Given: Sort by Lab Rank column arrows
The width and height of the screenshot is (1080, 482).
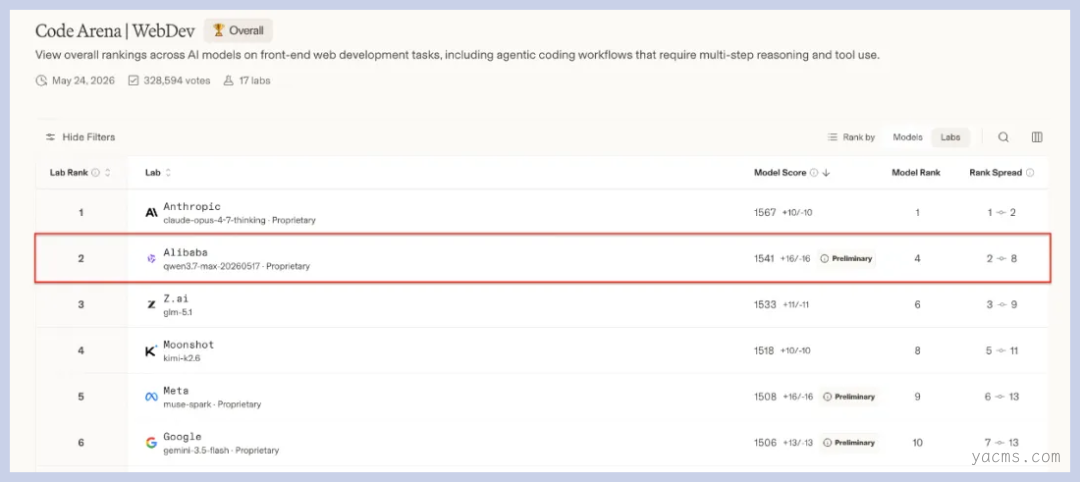Looking at the screenshot, I should coord(107,173).
